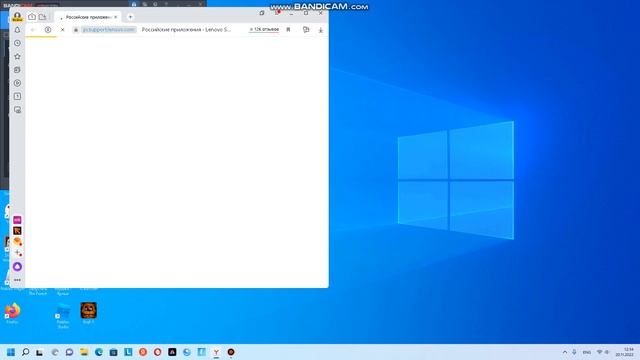
Task: Switch ENG input language in tray
Action: (587, 352)
